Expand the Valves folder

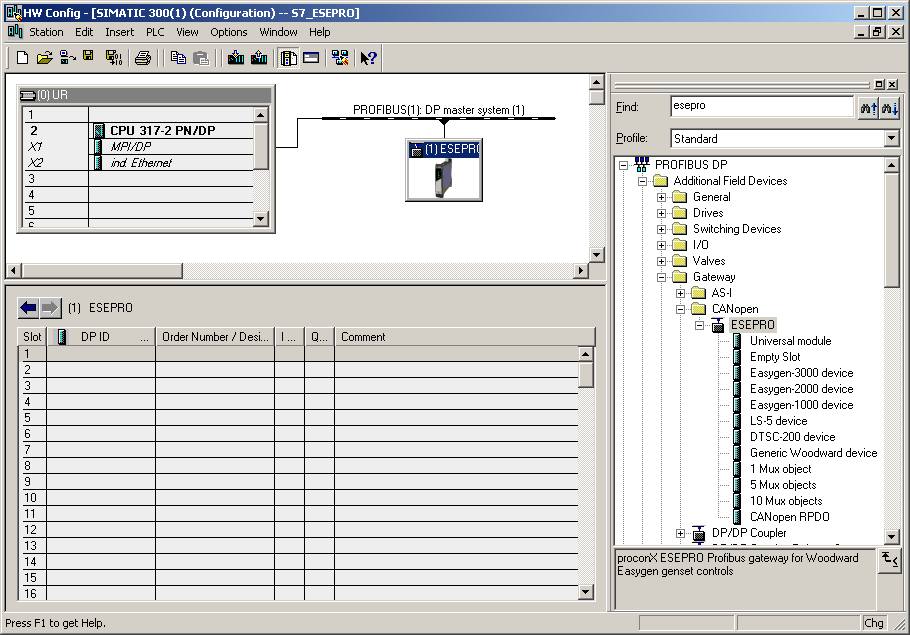[x=661, y=261]
